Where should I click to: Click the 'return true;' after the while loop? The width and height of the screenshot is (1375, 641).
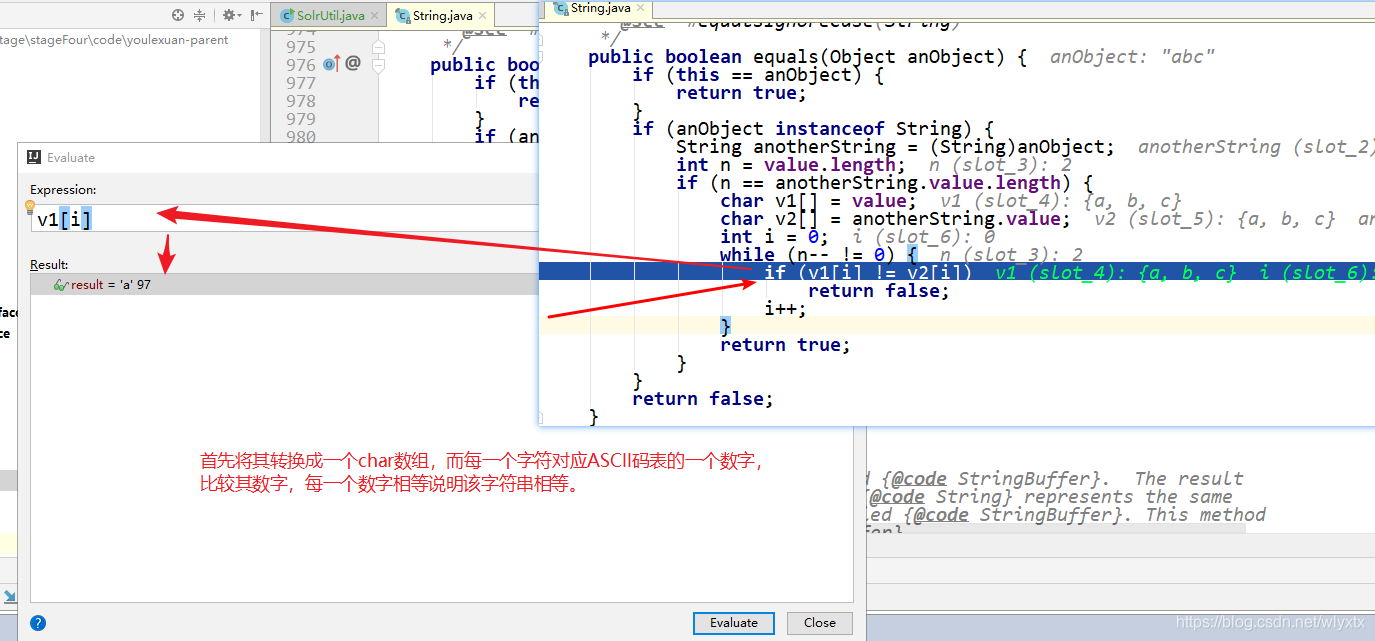785,344
